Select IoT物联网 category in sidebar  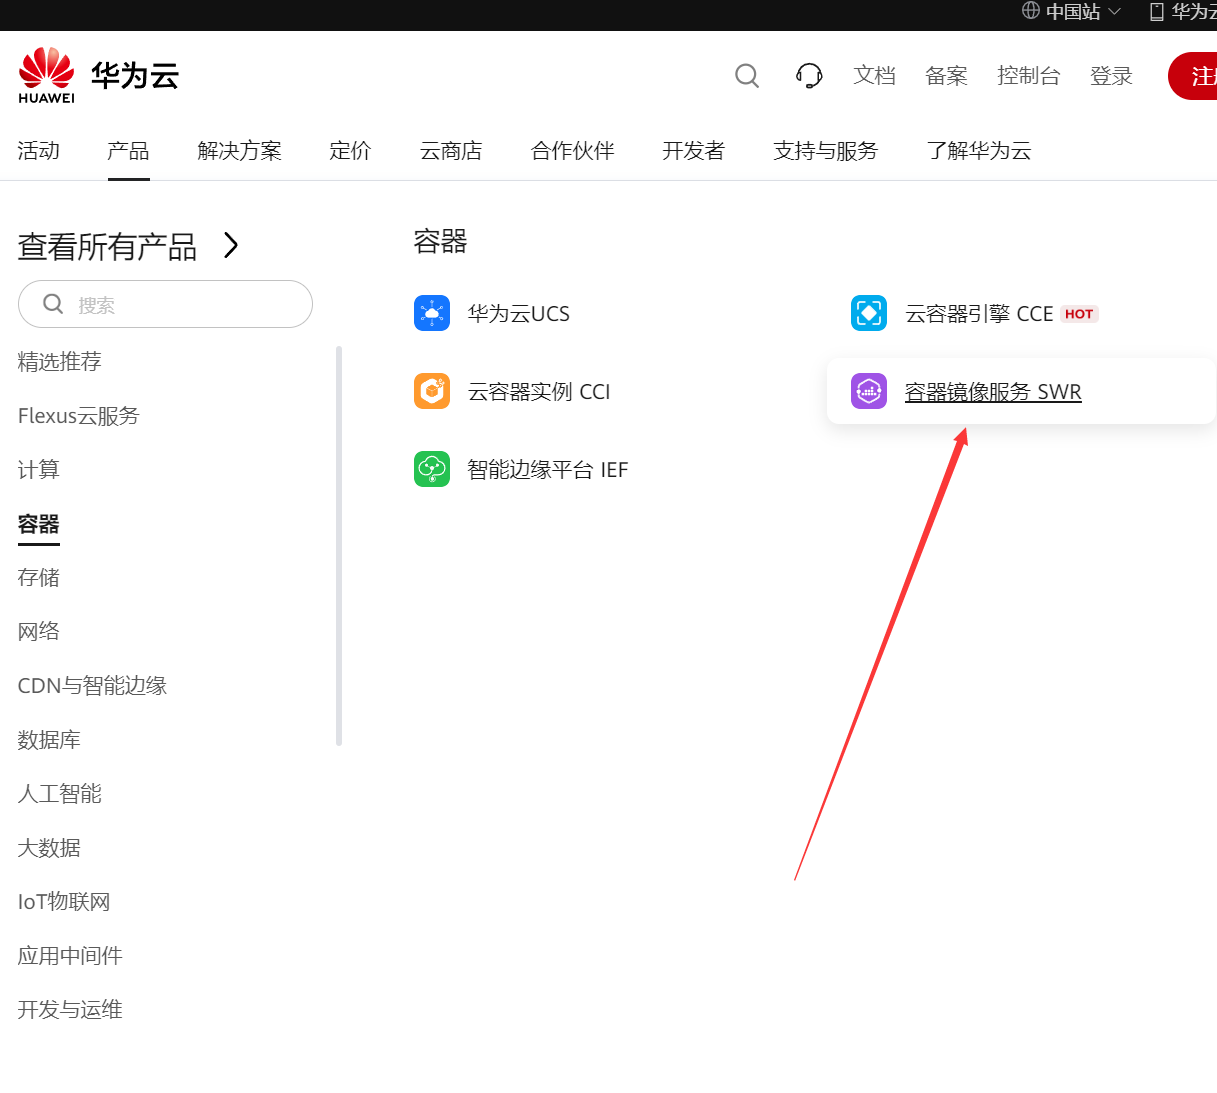pyautogui.click(x=64, y=902)
